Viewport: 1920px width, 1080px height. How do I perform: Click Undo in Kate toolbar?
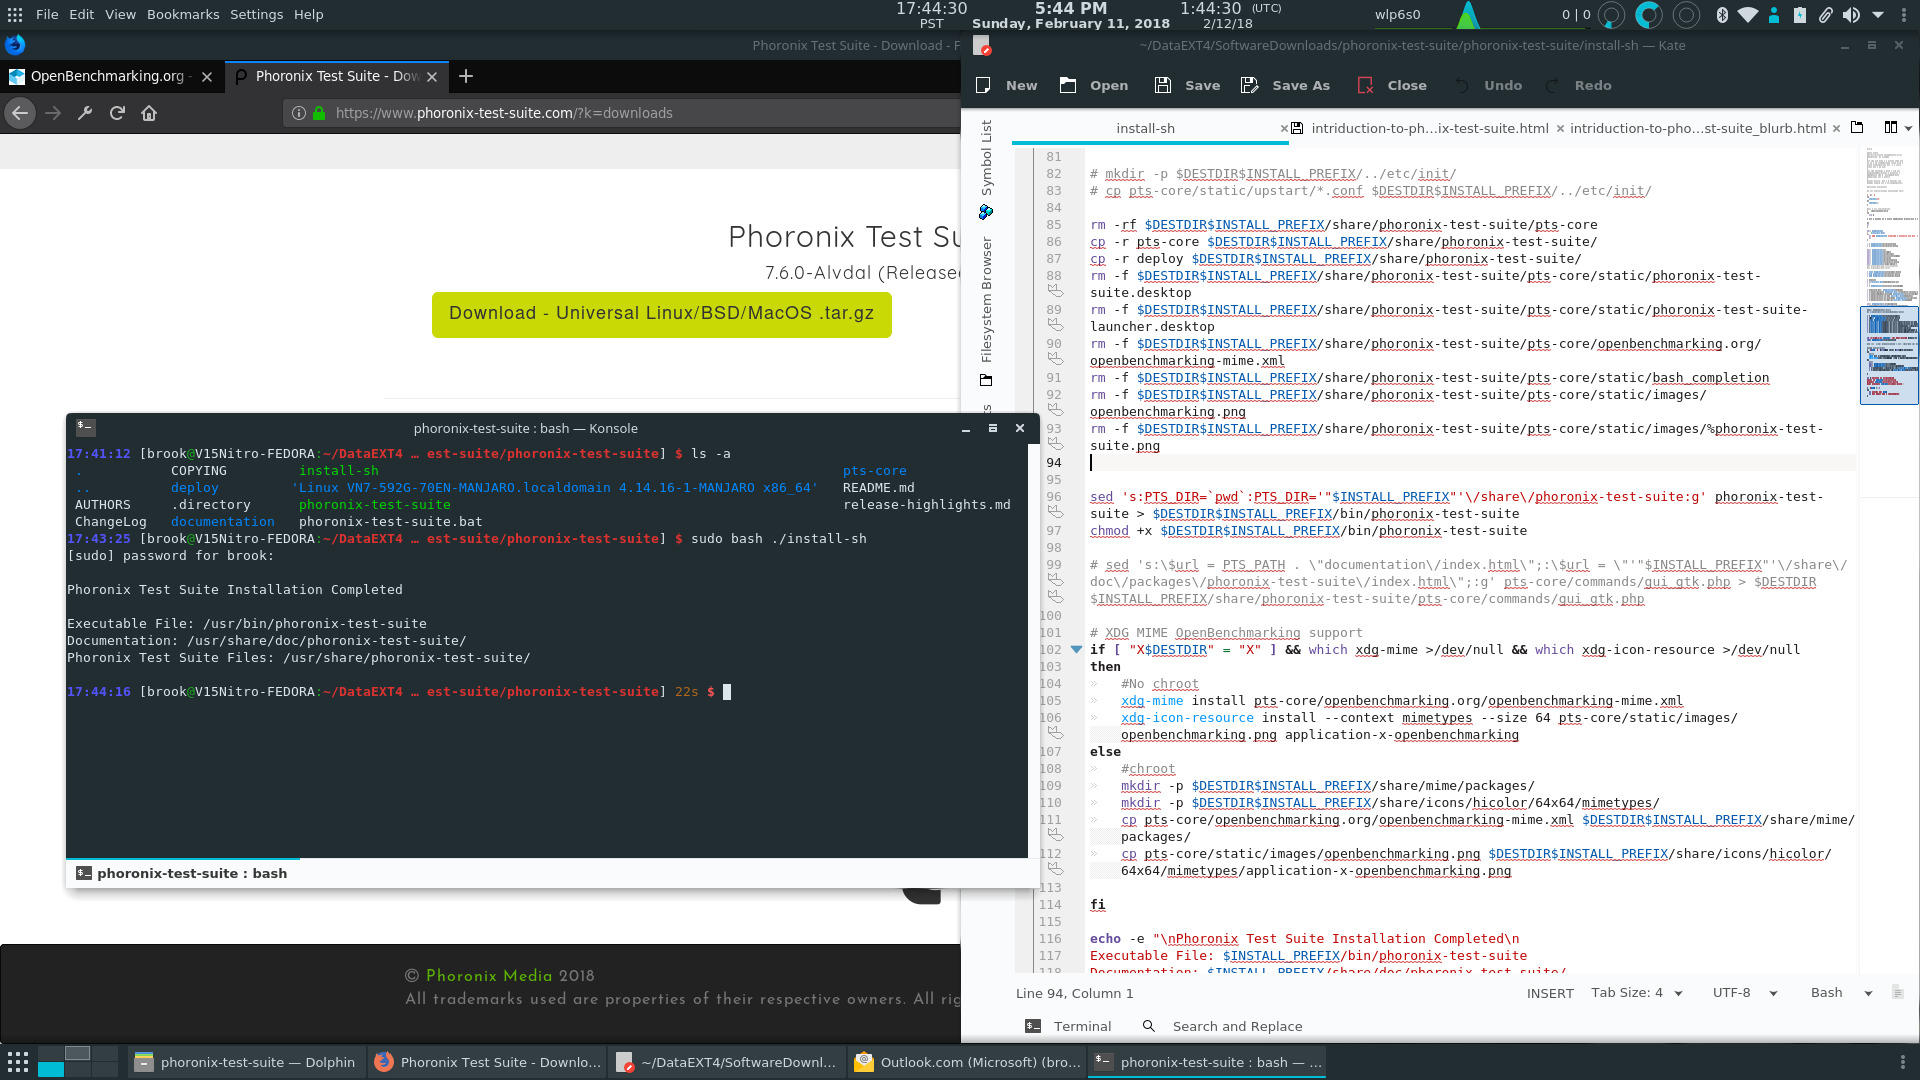[x=1488, y=85]
